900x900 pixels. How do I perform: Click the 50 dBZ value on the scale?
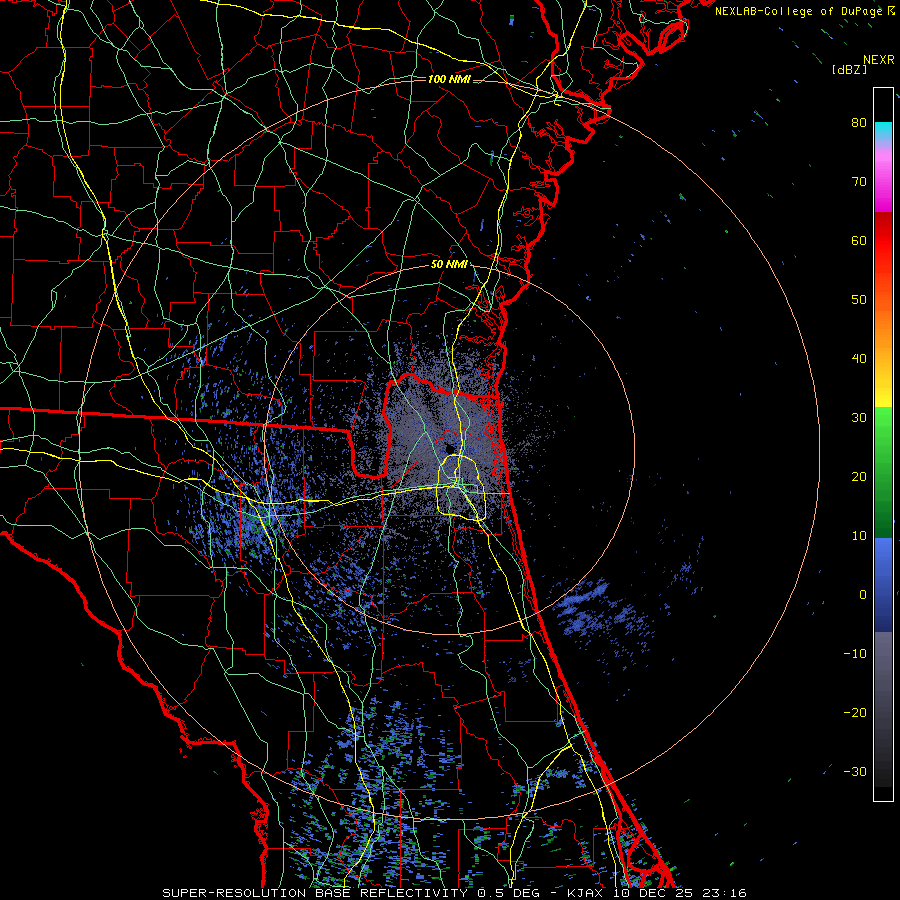(x=859, y=300)
